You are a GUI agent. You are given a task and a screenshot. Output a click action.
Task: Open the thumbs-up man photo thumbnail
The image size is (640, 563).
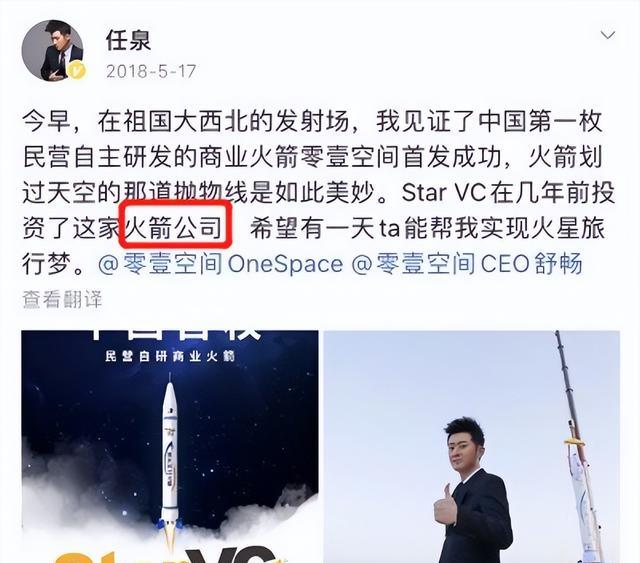click(x=472, y=447)
